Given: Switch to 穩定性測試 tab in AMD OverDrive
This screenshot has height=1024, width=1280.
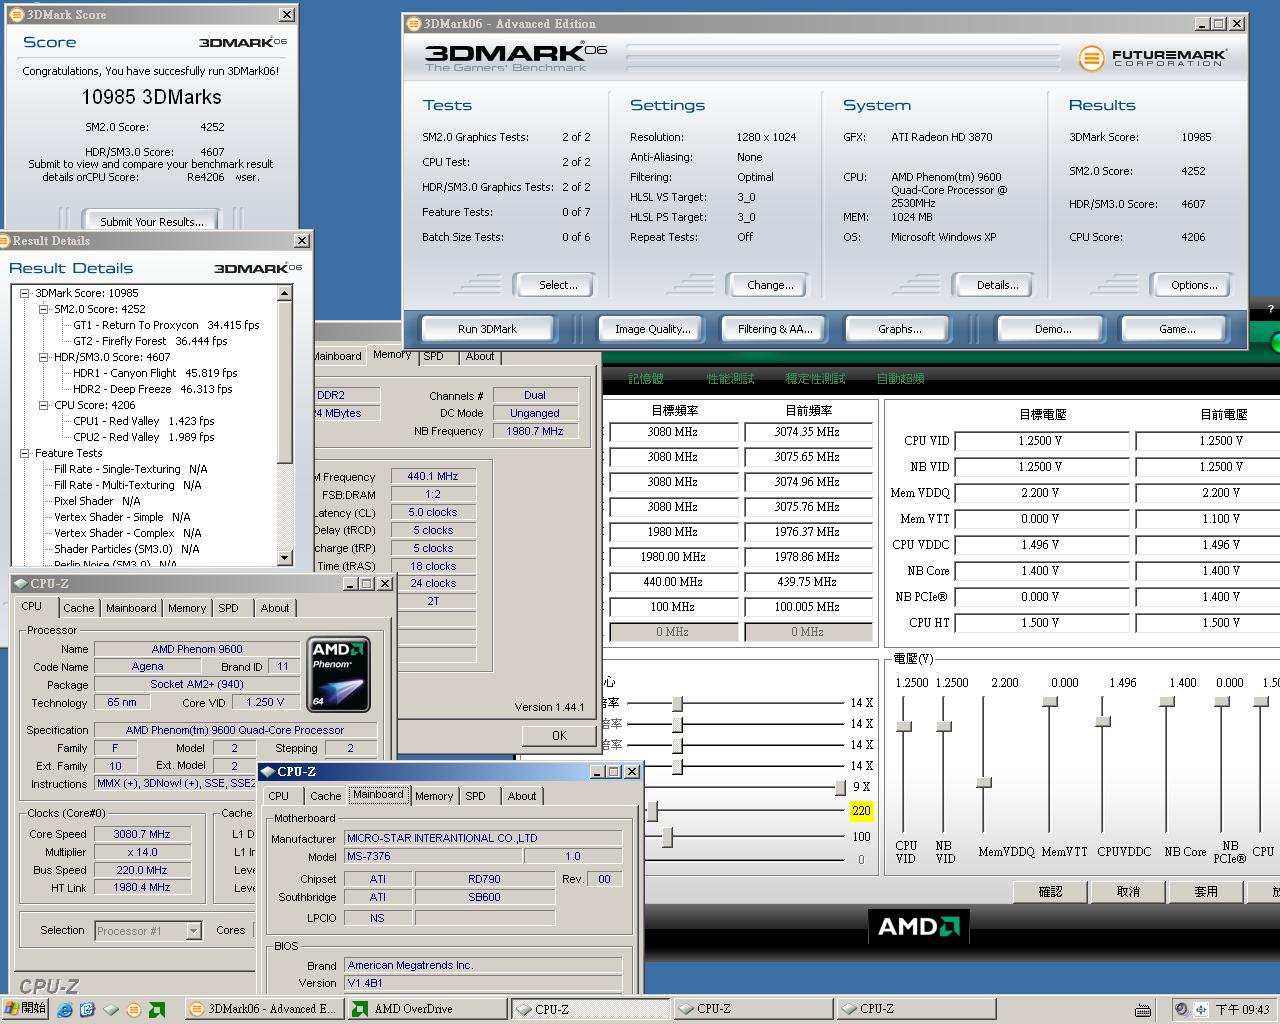Looking at the screenshot, I should pyautogui.click(x=815, y=379).
